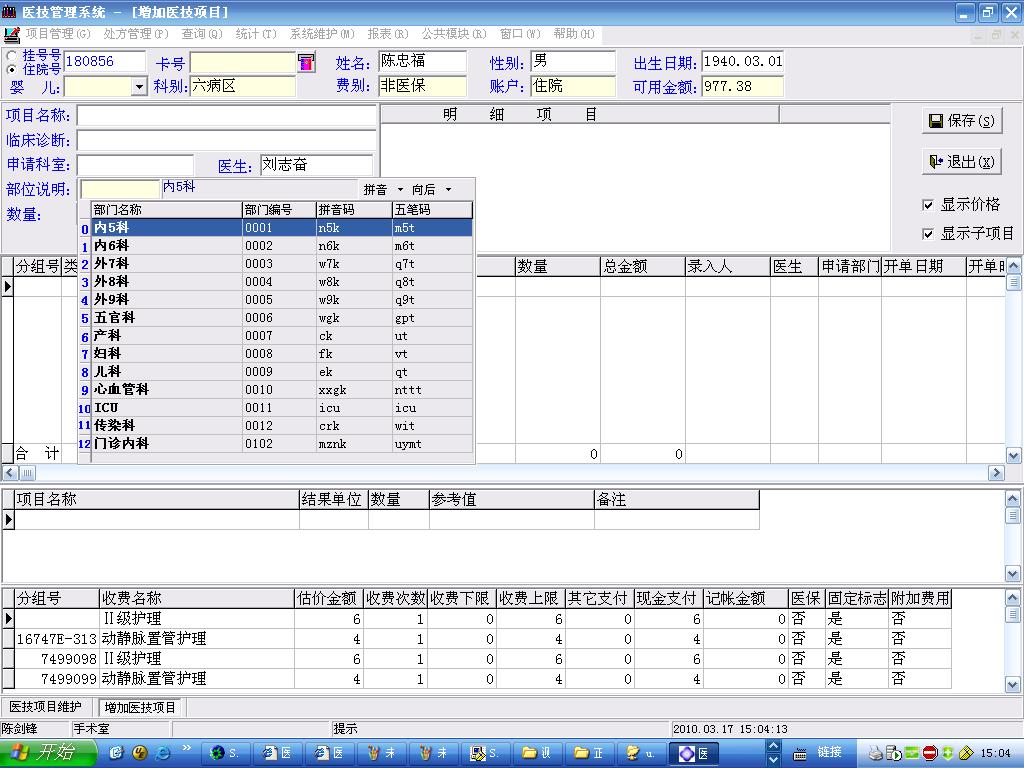Image resolution: width=1024 pixels, height=768 pixels.
Task: Open the 查询(Q) menu
Action: coord(202,34)
